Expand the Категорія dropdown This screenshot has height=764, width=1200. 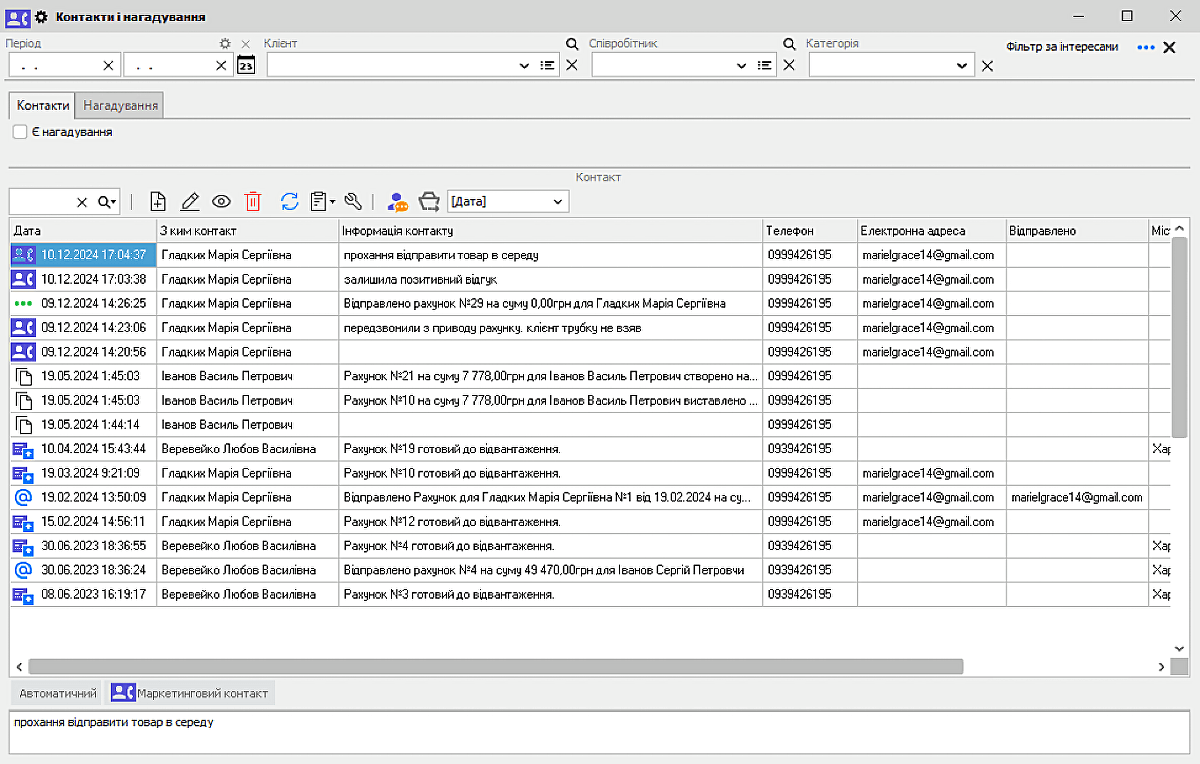coord(962,65)
